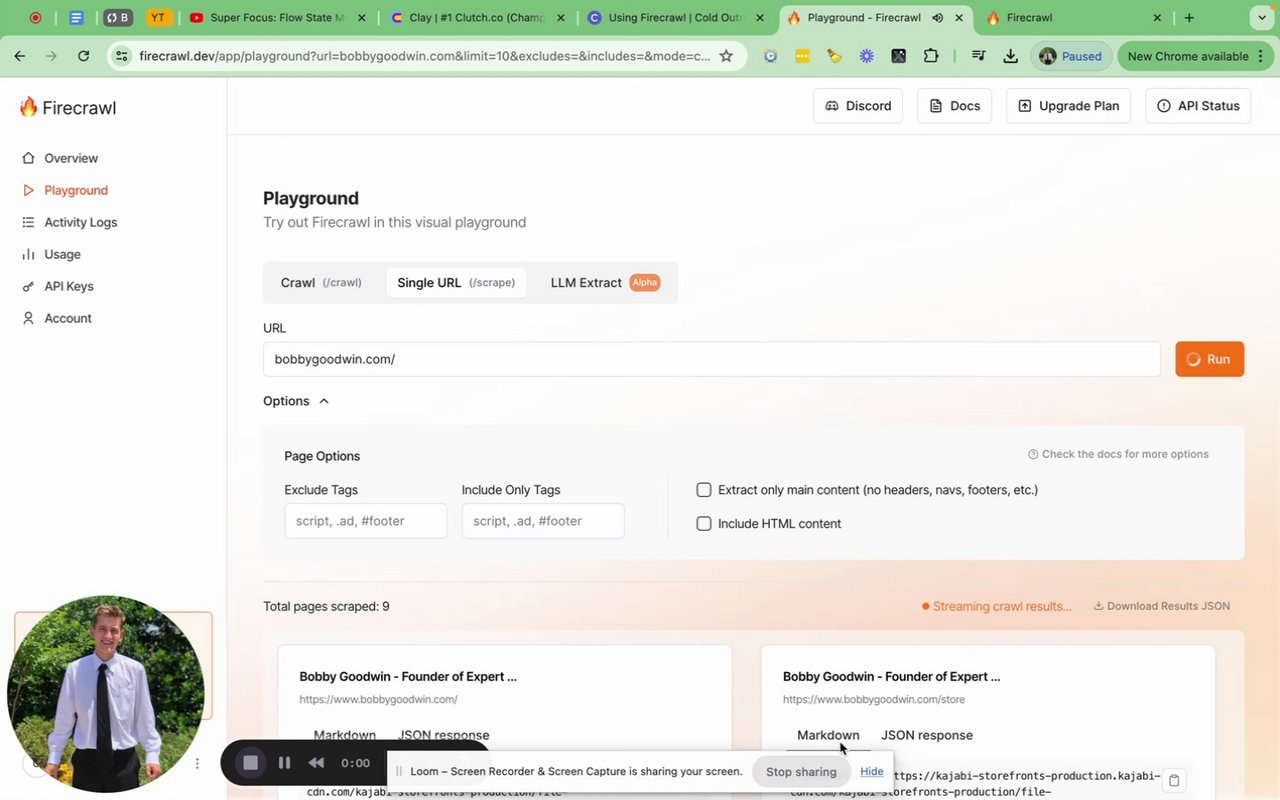Stop the Loom recording
Viewport: 1280px width, 800px height.
click(251, 763)
